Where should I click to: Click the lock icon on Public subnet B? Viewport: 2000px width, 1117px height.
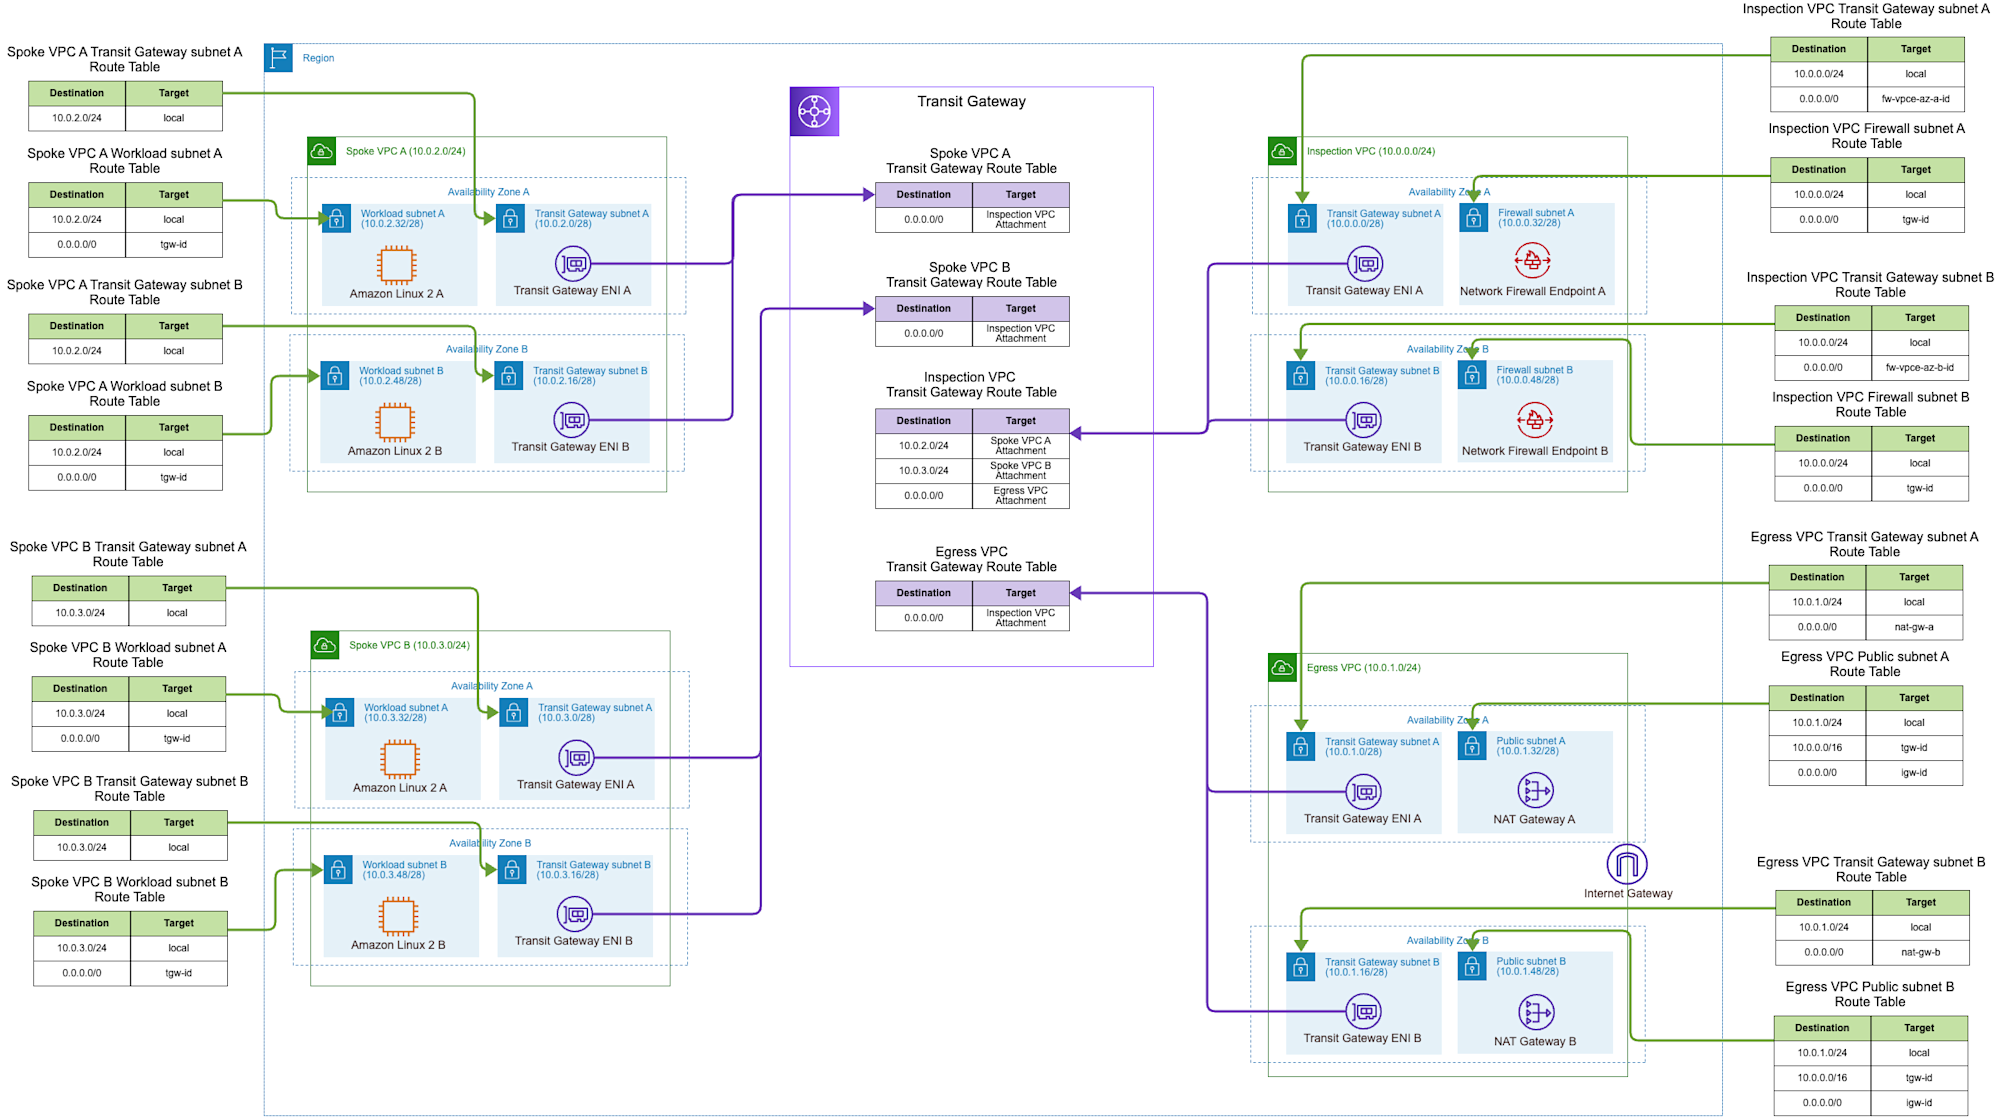pyautogui.click(x=1472, y=967)
